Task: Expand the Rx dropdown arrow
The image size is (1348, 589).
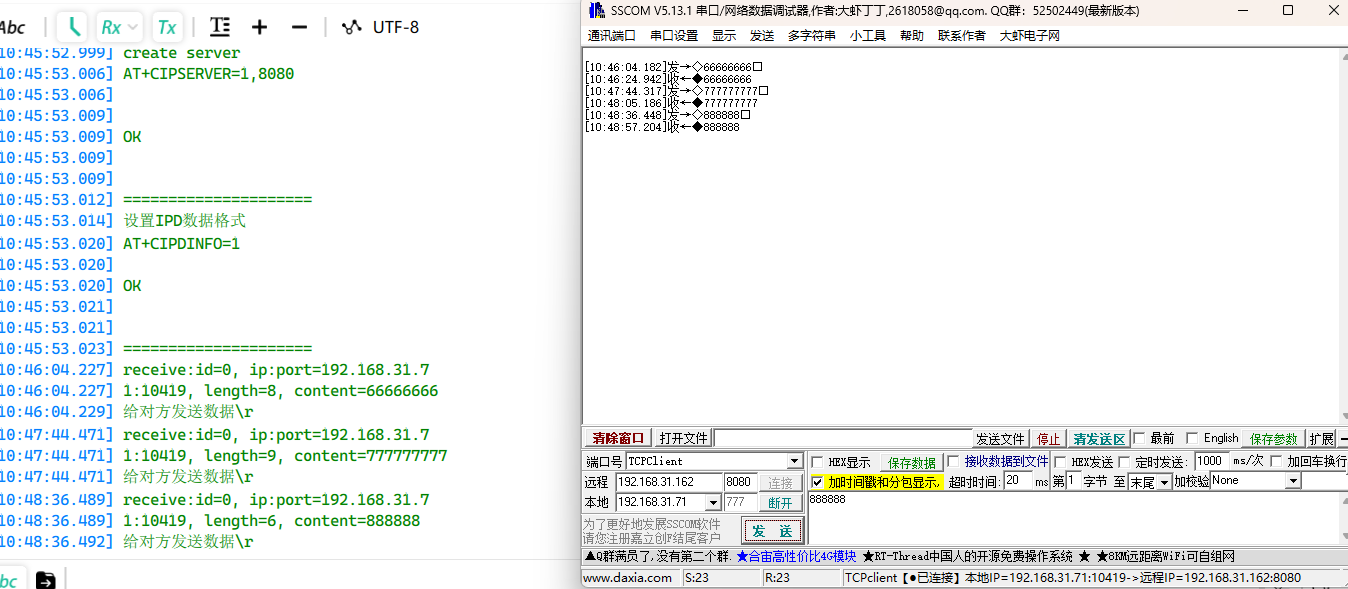Action: point(133,27)
